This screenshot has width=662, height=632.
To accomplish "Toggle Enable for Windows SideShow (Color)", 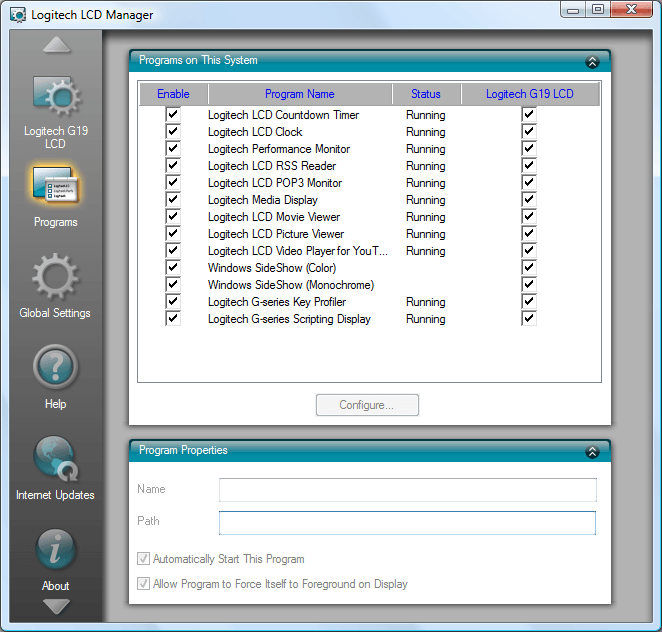I will [173, 268].
